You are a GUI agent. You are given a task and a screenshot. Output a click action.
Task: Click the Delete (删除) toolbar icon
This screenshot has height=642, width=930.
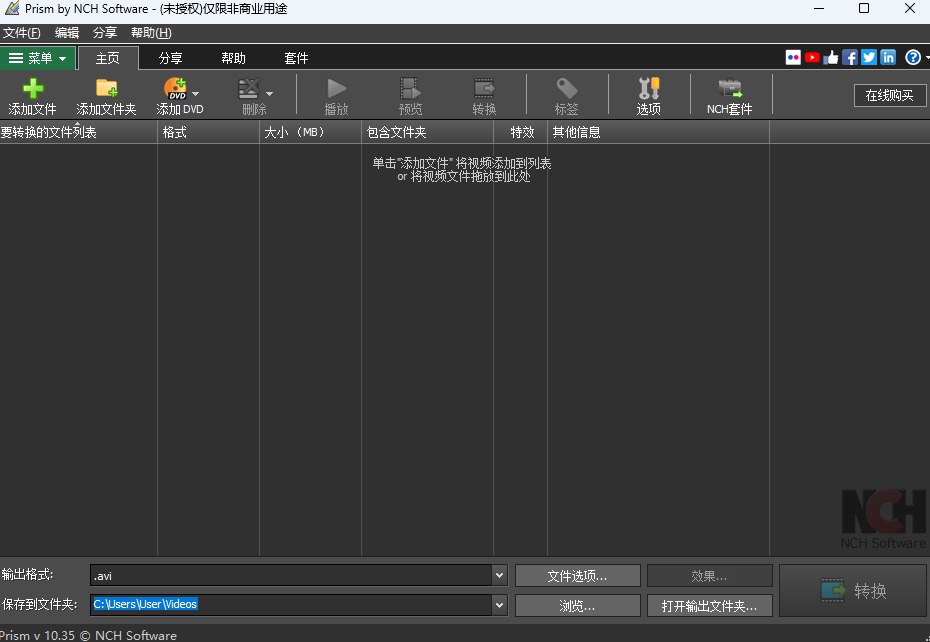(x=249, y=88)
